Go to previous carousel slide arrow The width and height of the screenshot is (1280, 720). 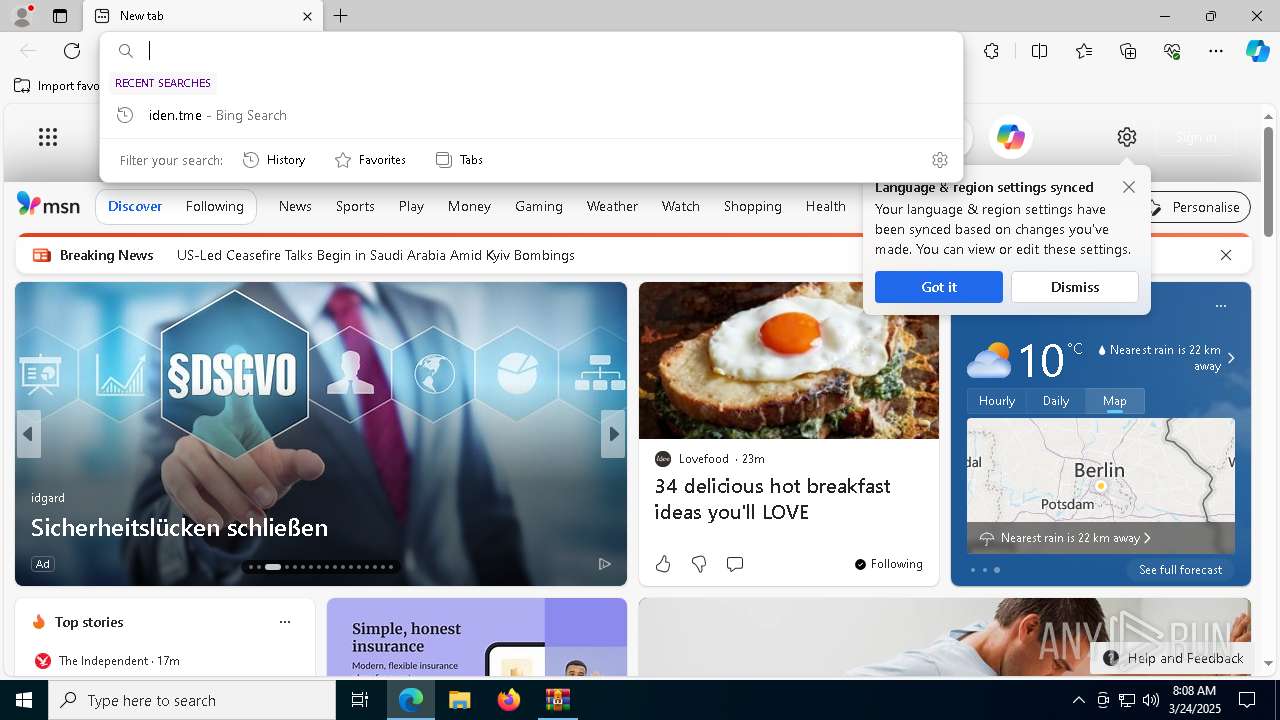(x=28, y=434)
